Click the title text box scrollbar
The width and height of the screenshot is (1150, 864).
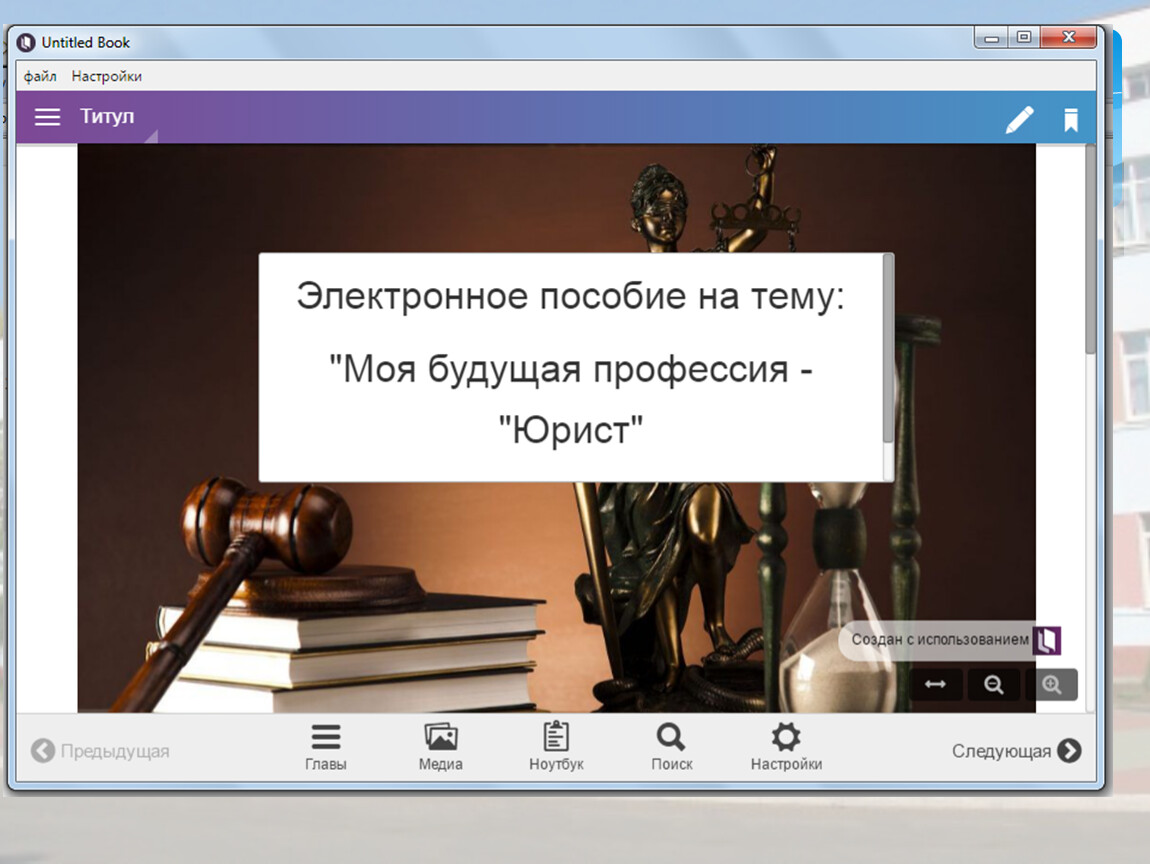888,349
